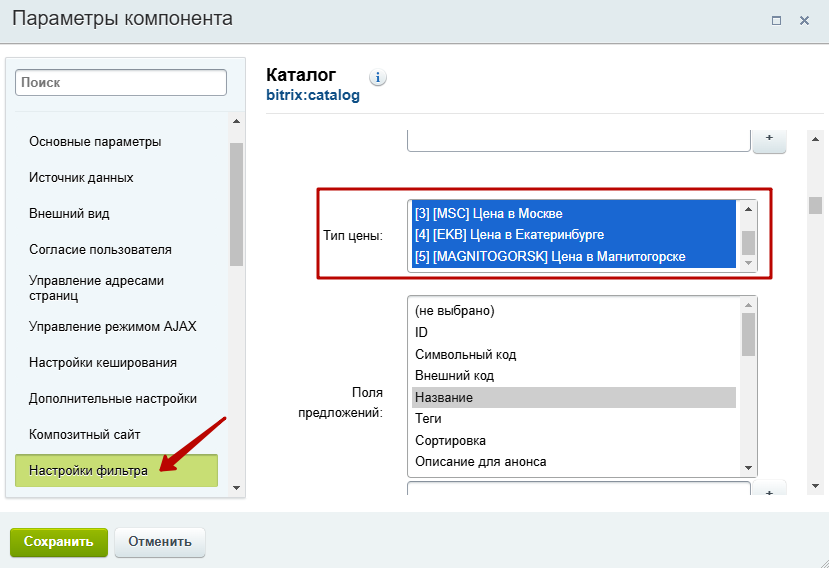Focus the Поиск search field
This screenshot has width=829, height=568.
click(x=121, y=83)
